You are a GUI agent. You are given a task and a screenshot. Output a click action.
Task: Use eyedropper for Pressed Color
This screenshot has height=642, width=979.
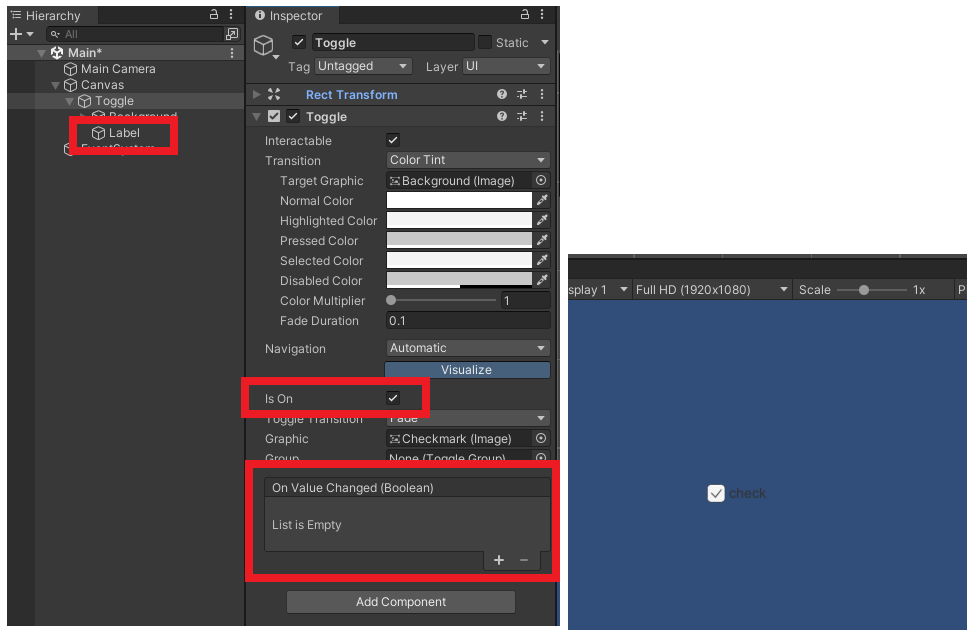(x=542, y=240)
